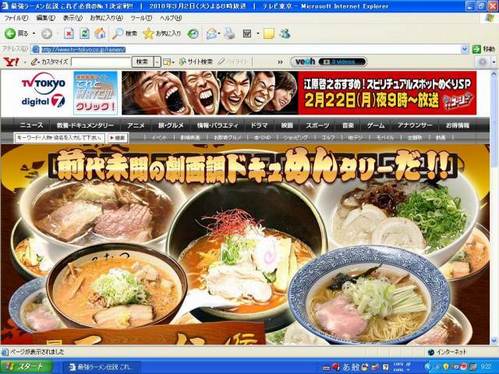Click the Refresh page icon
Viewport: 499px width, 374px height.
tap(85, 33)
